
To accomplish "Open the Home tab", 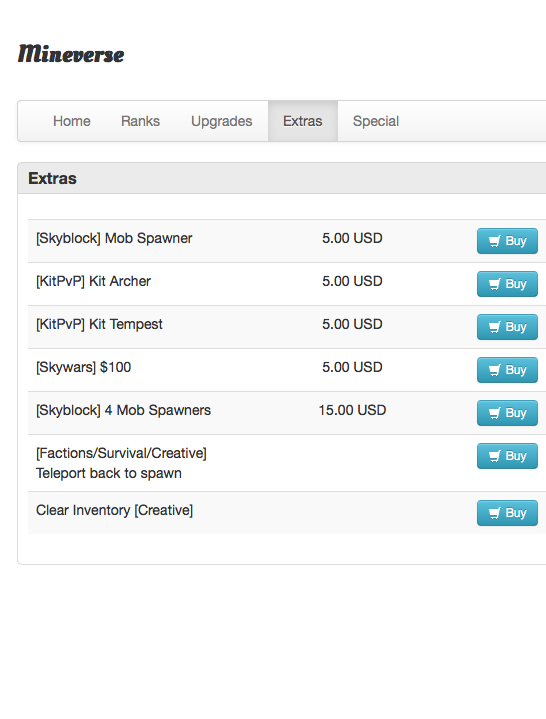I will [x=72, y=121].
